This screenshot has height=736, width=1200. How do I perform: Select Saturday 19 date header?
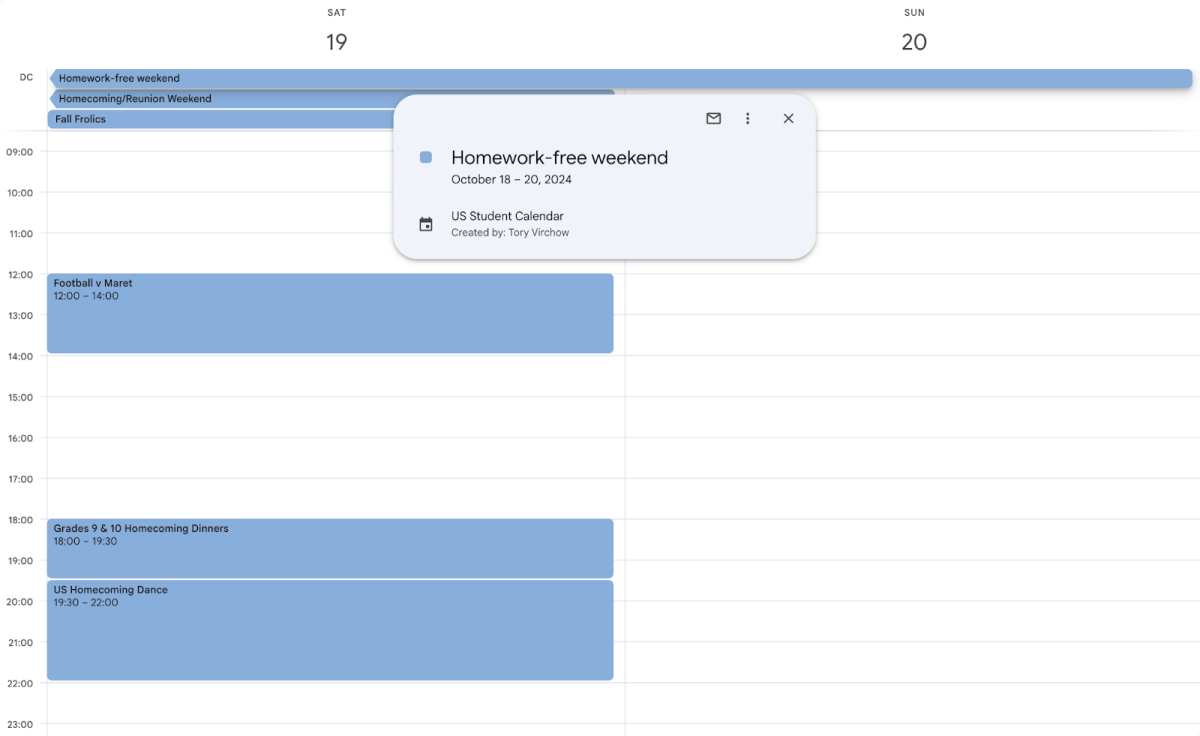(336, 42)
